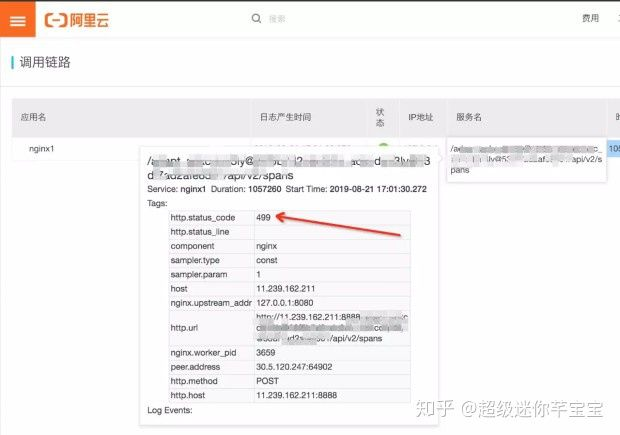
Task: Click the POST method value
Action: click(x=267, y=381)
